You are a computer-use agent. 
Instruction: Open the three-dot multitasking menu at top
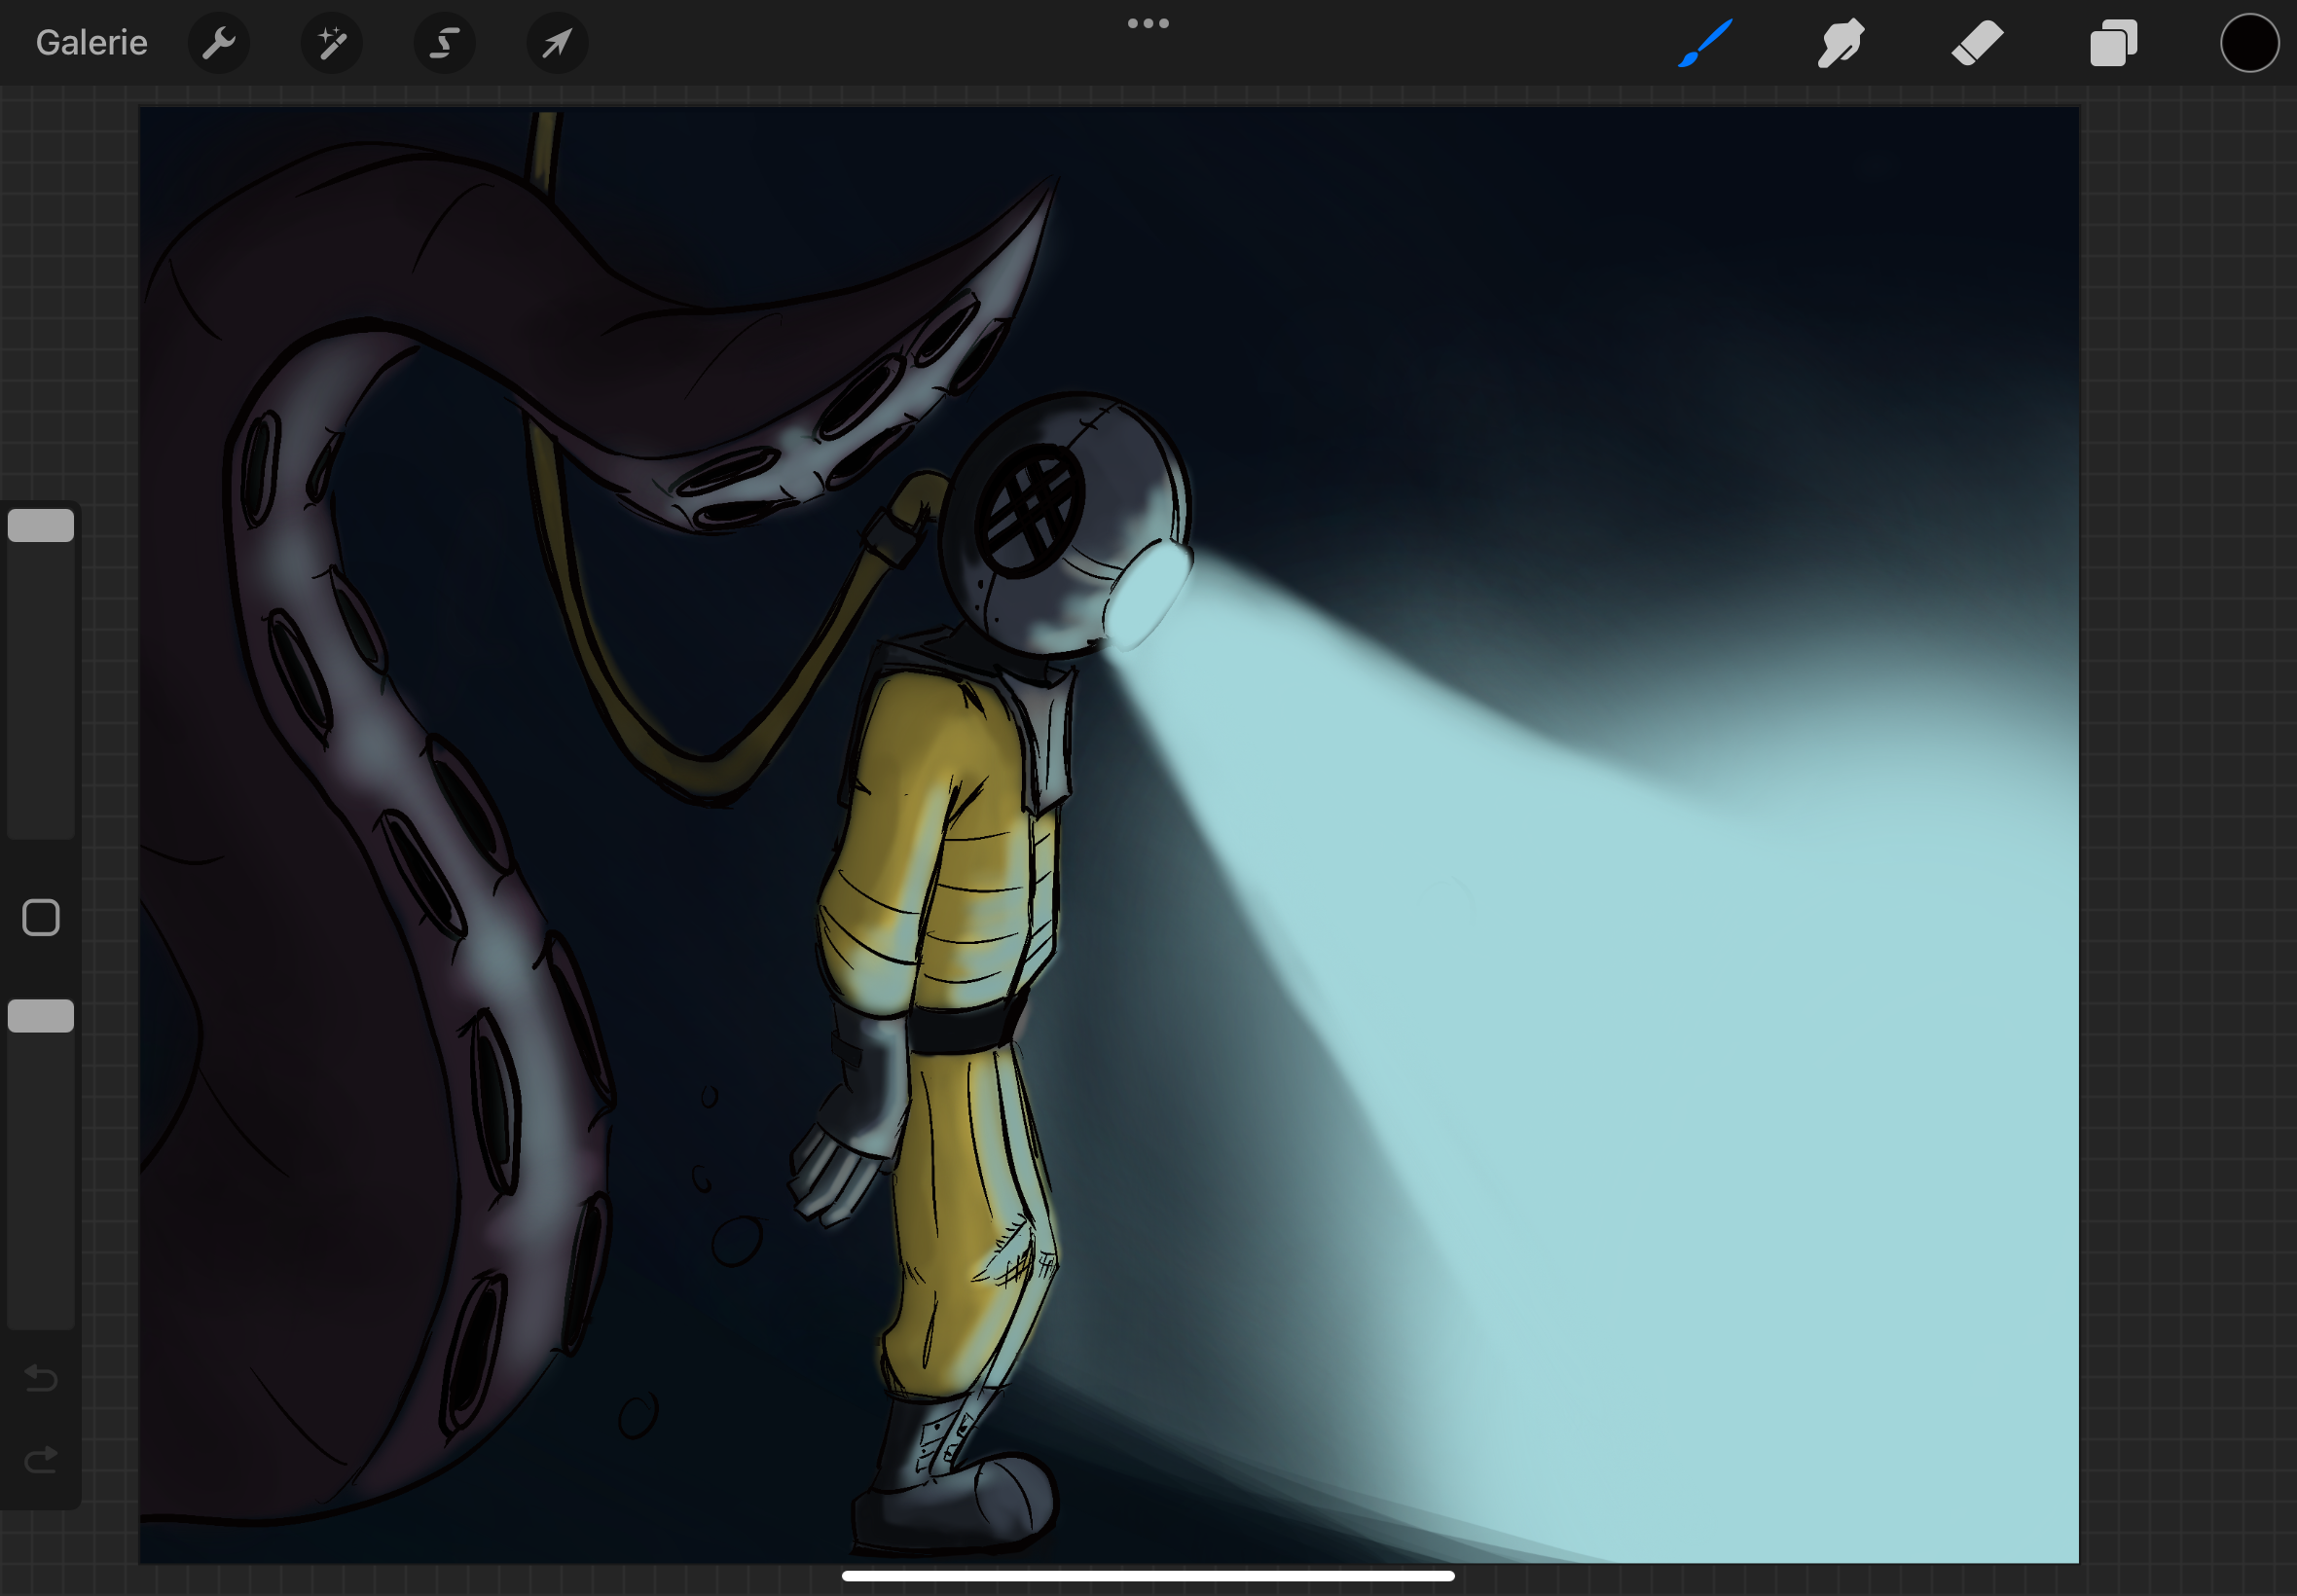point(1148,23)
